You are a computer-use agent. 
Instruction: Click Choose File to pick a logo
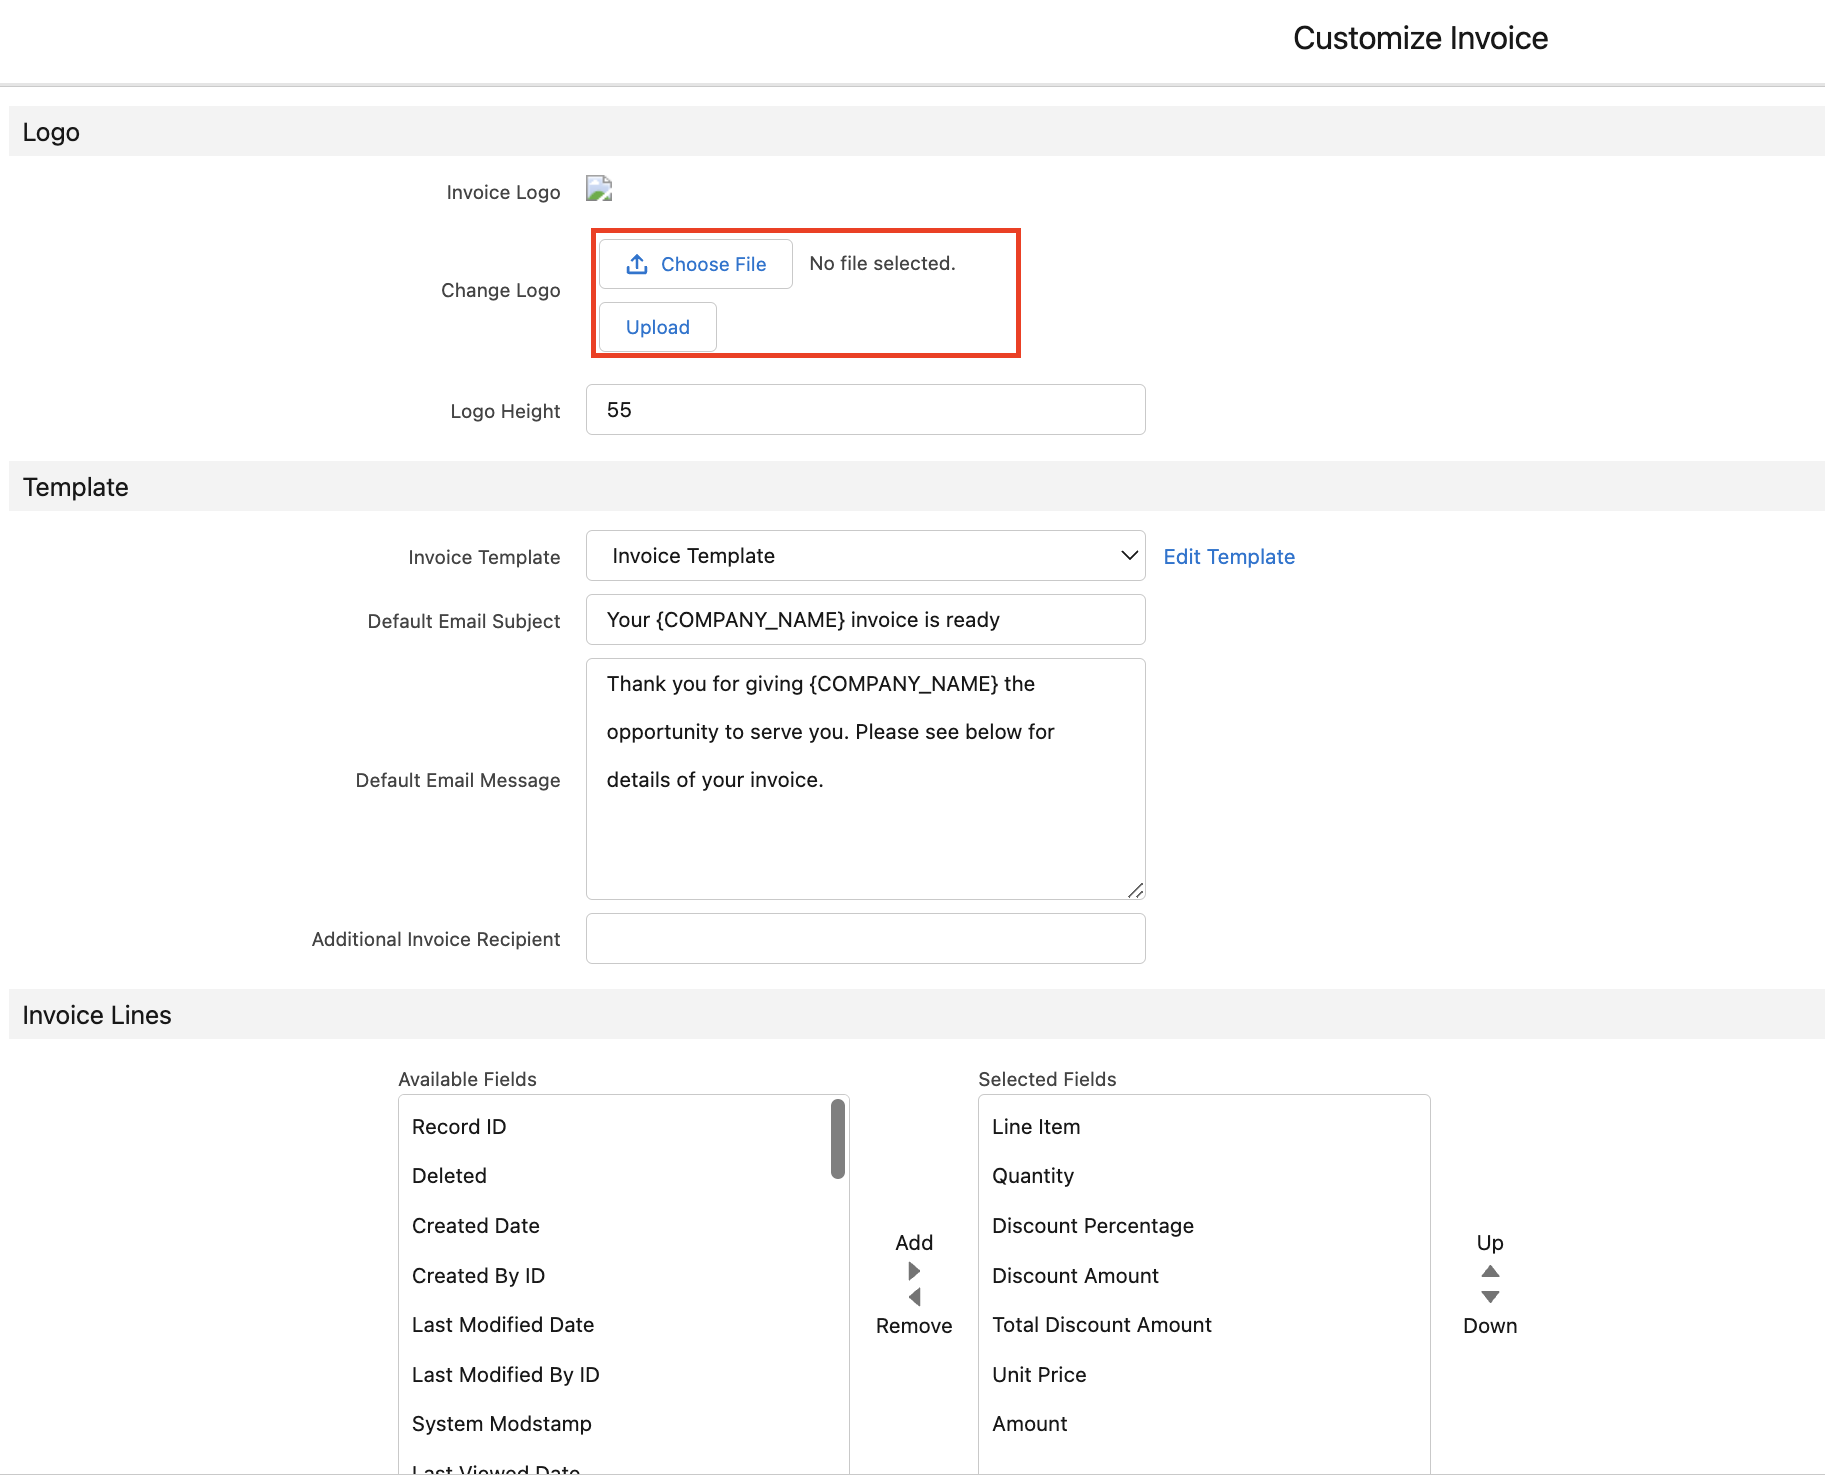(x=696, y=264)
